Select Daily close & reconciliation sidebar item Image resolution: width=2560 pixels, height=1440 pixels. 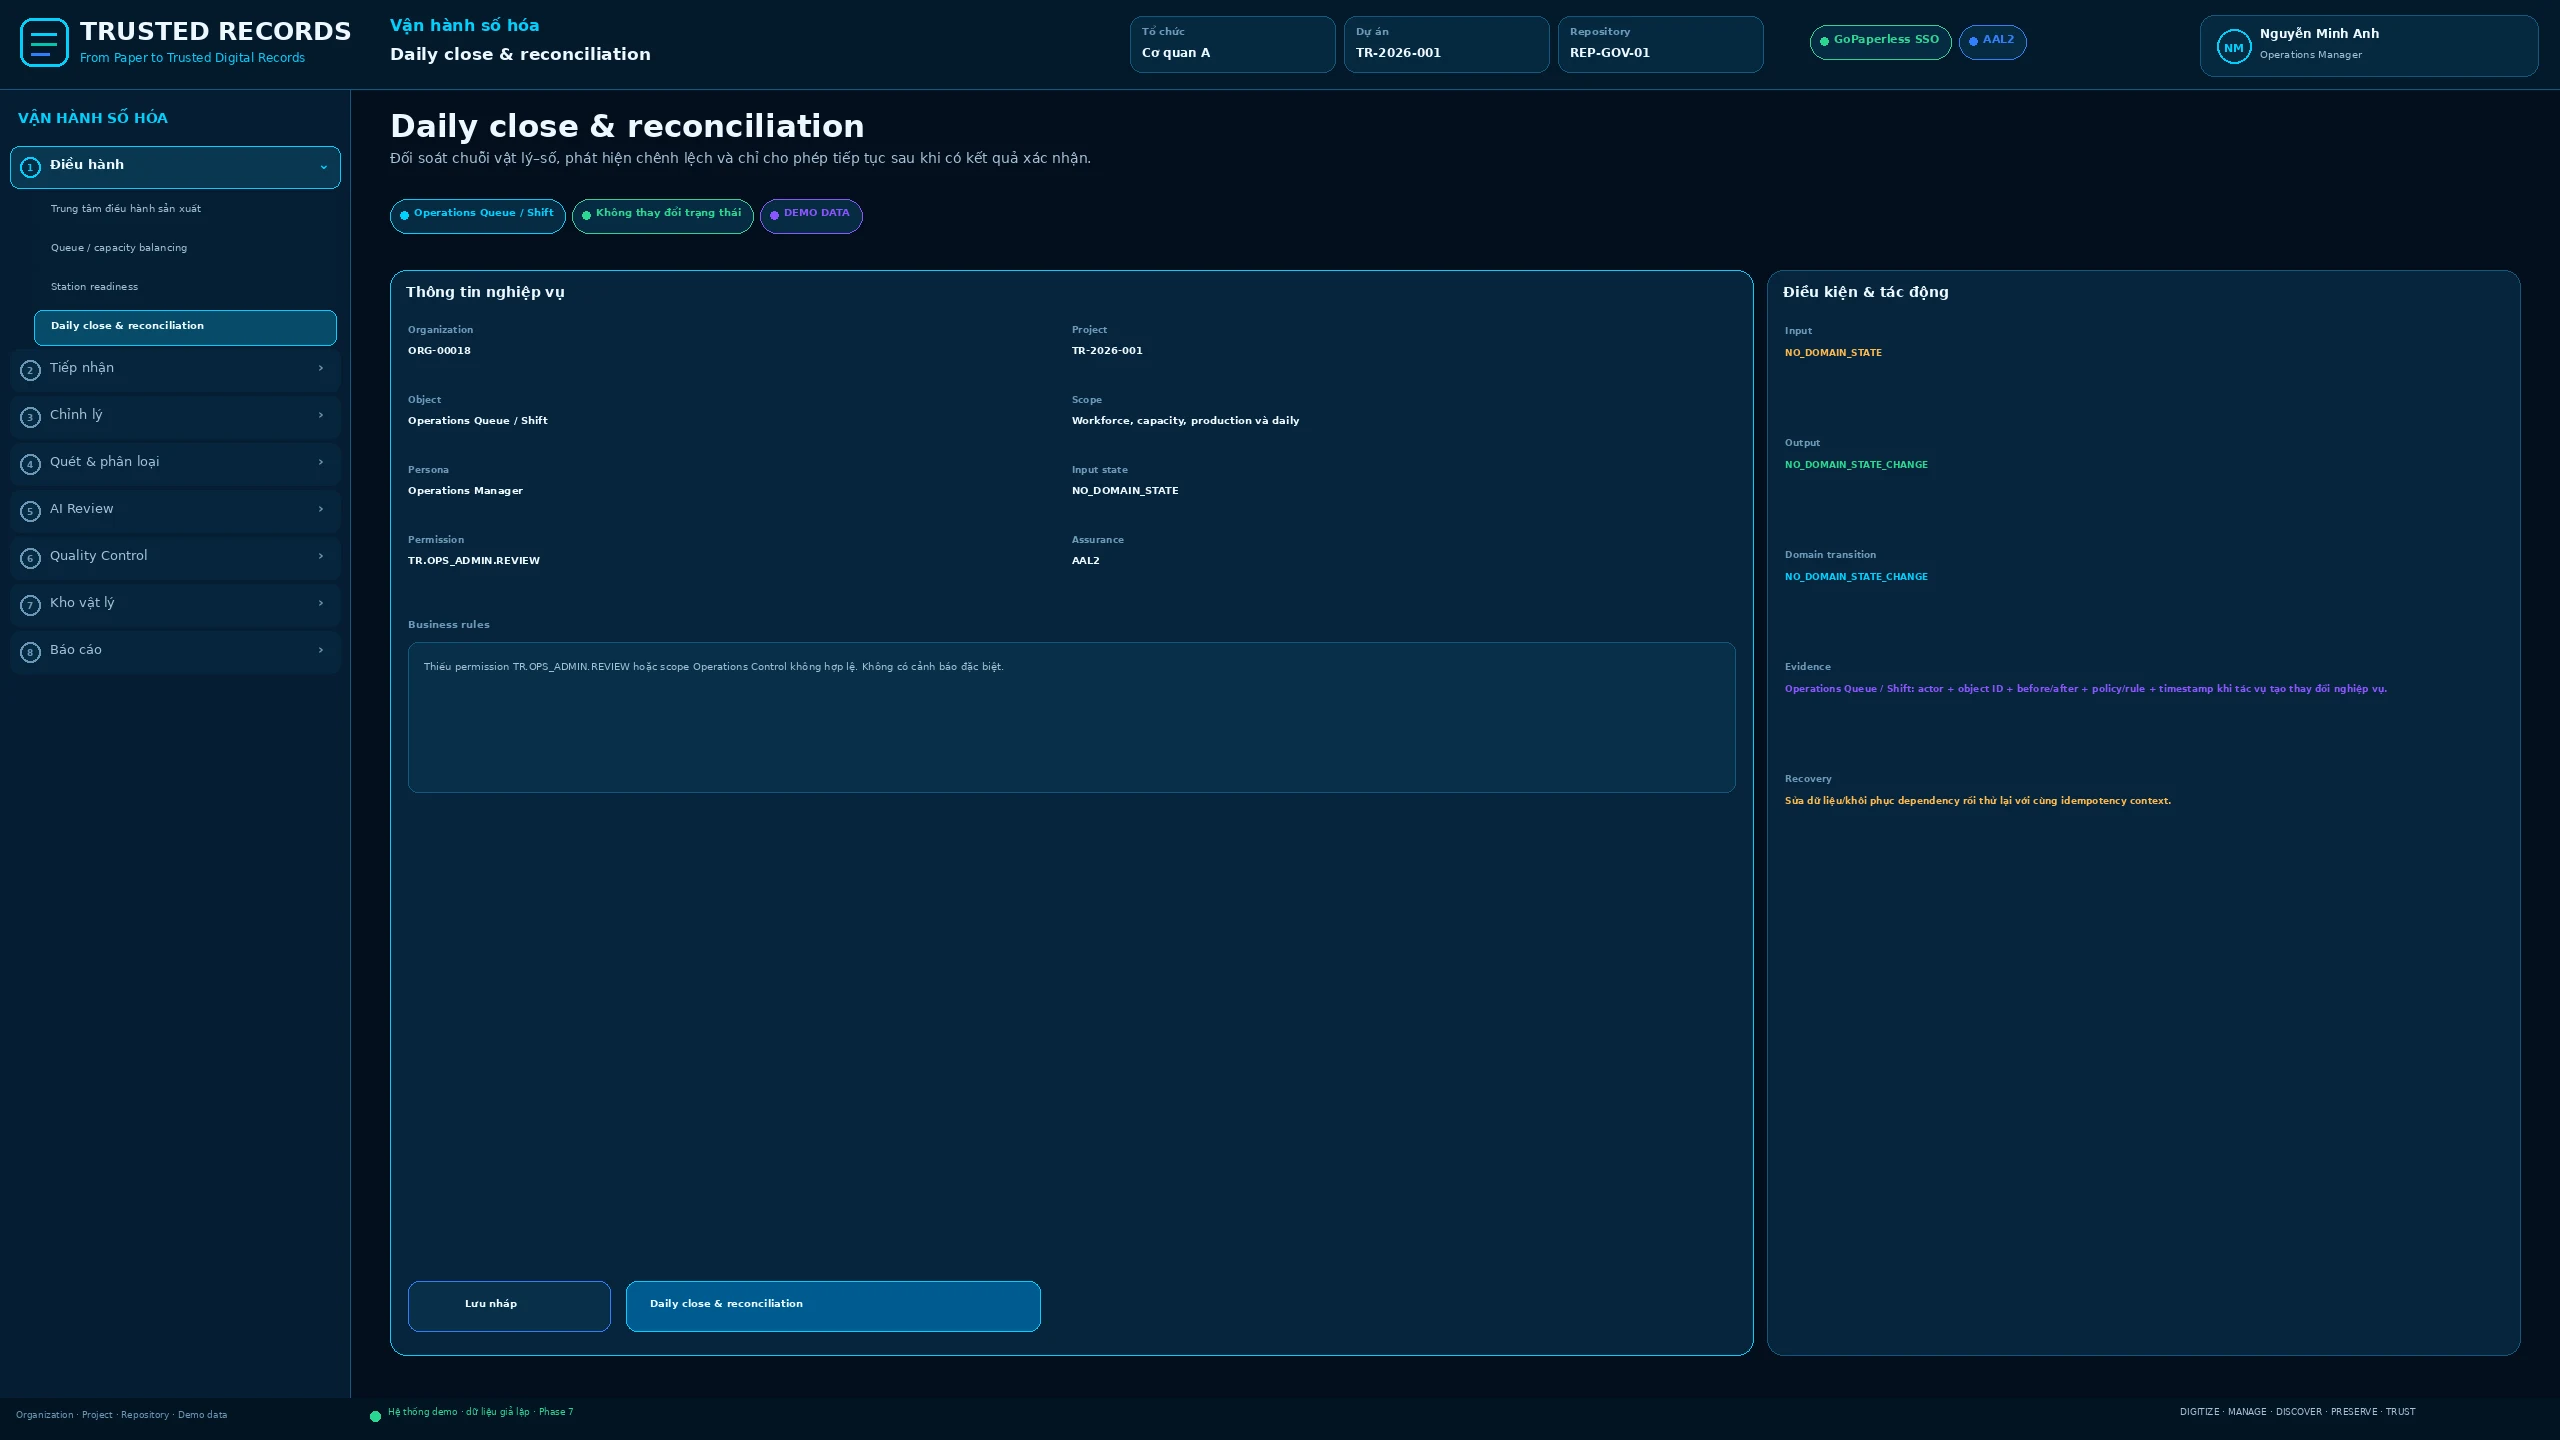[x=185, y=327]
